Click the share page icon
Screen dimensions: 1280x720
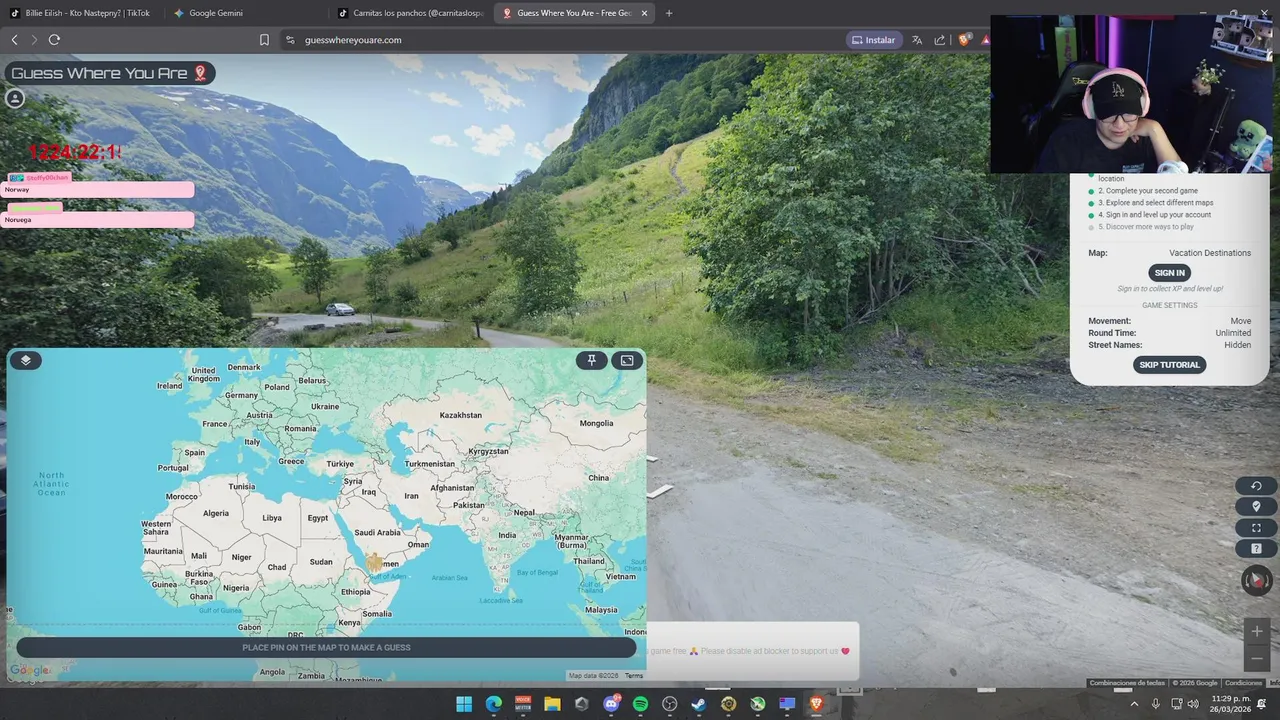point(940,40)
